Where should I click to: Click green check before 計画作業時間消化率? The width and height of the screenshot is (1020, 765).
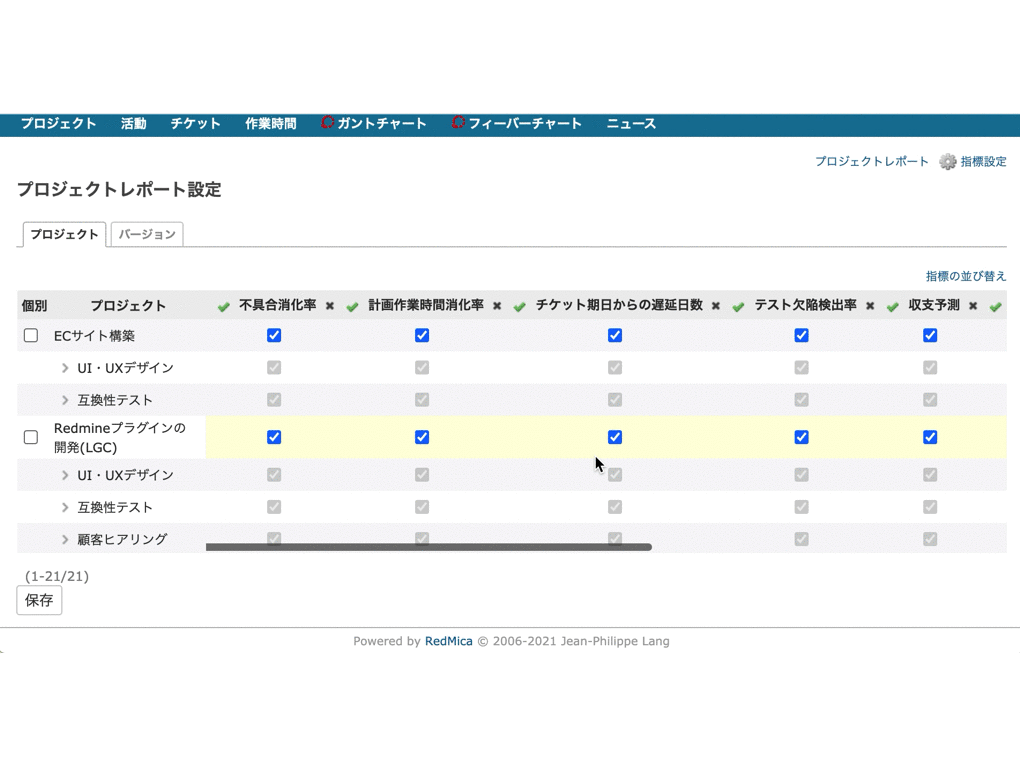click(x=353, y=306)
